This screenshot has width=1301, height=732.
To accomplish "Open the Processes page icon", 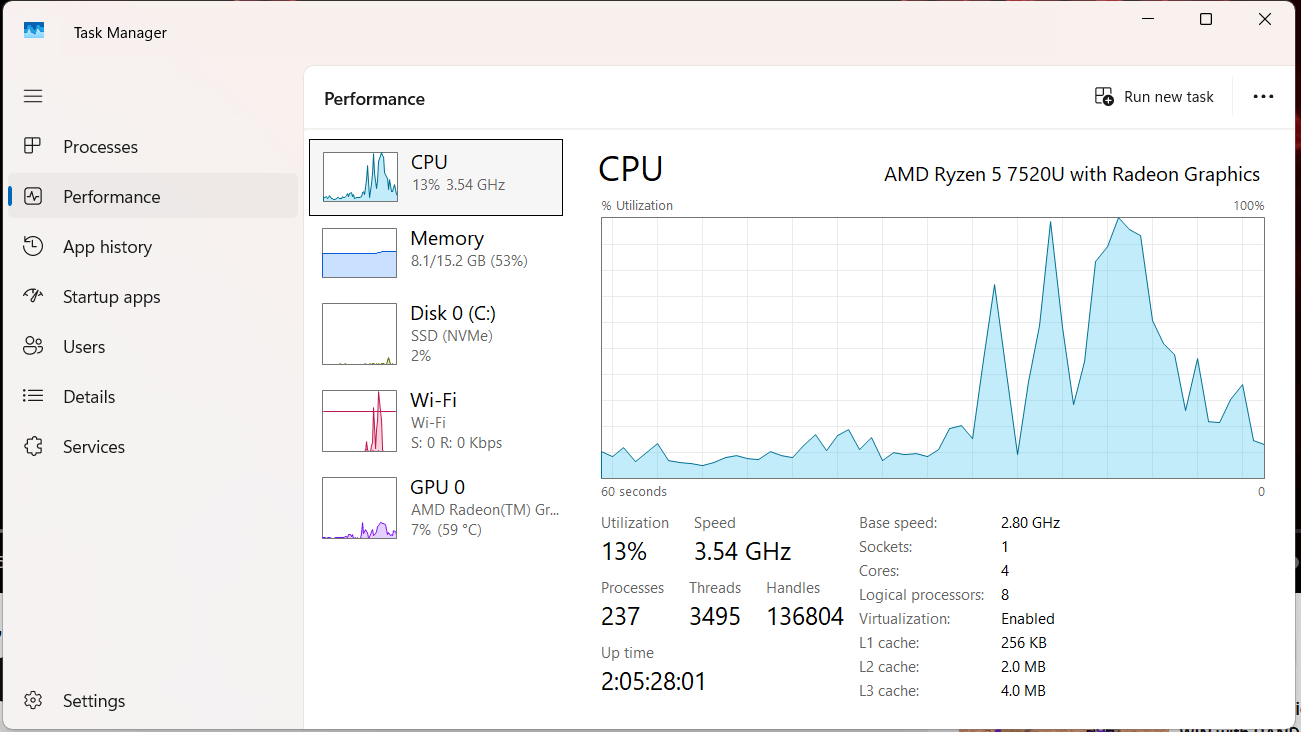I will [x=33, y=146].
